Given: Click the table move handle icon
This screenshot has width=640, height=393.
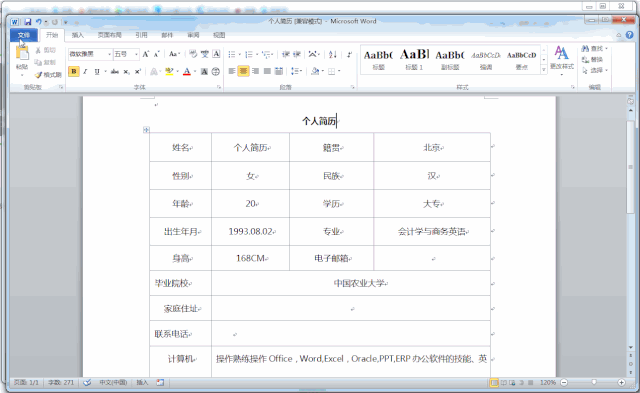Looking at the screenshot, I should (146, 130).
